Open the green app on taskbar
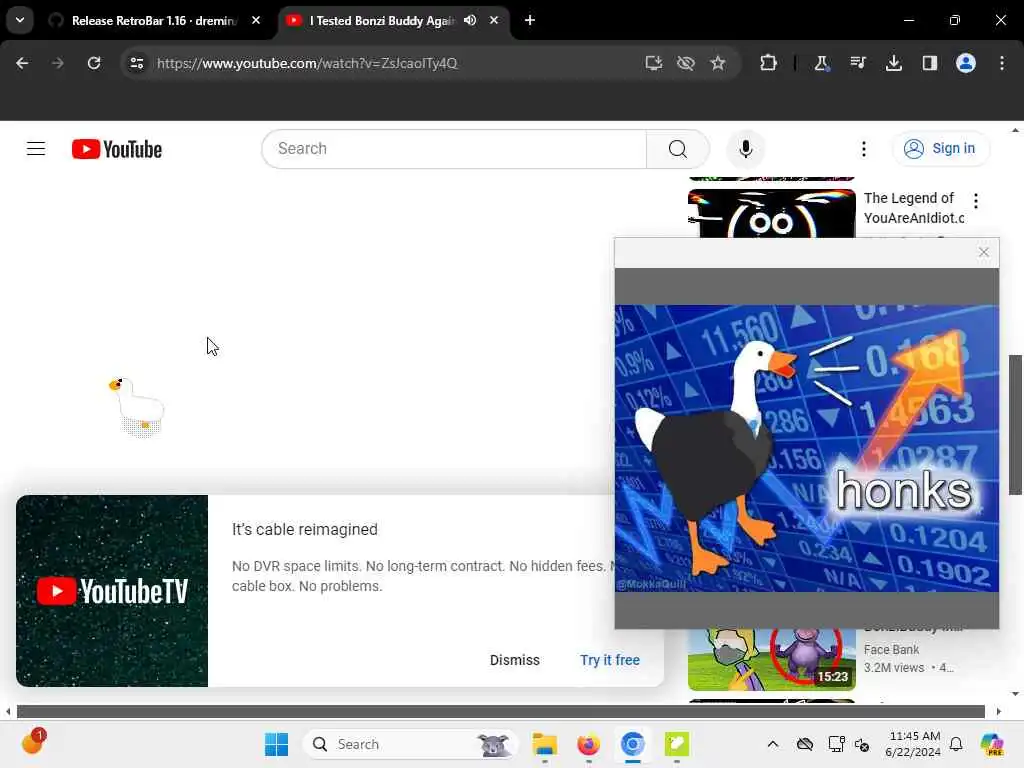 point(677,744)
